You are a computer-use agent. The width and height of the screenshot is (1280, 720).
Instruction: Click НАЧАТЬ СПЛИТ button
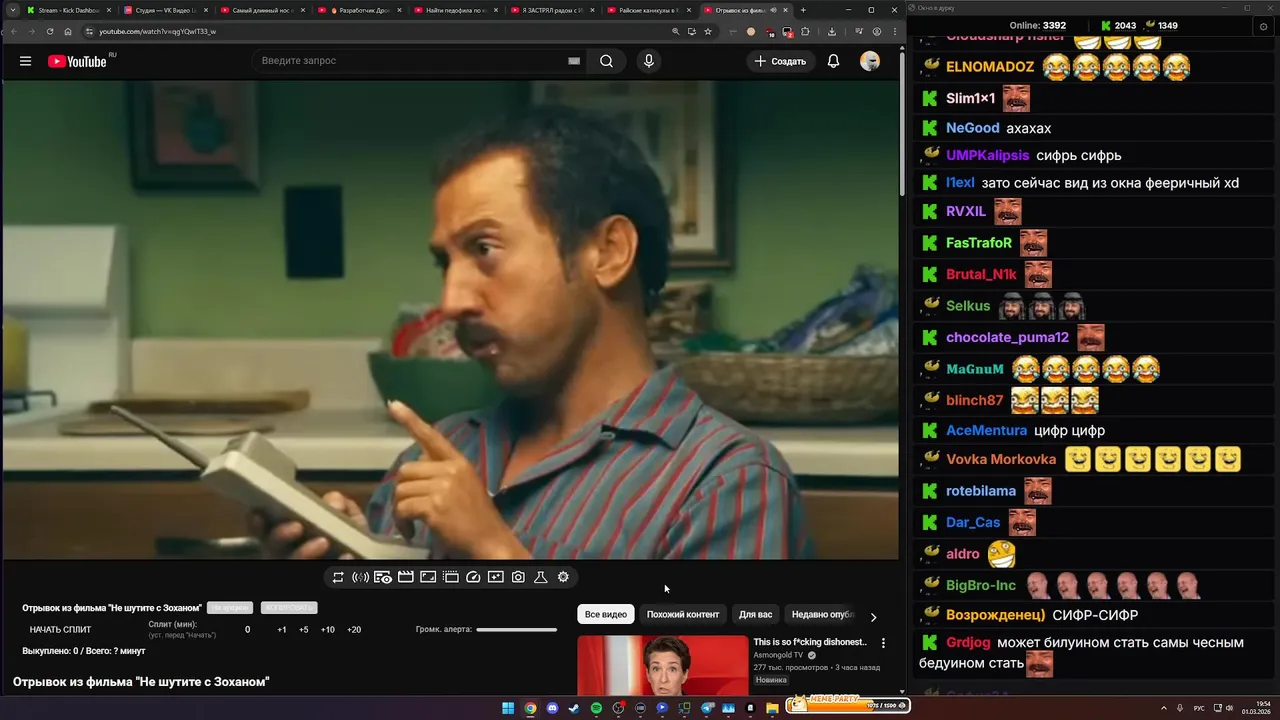tap(60, 630)
